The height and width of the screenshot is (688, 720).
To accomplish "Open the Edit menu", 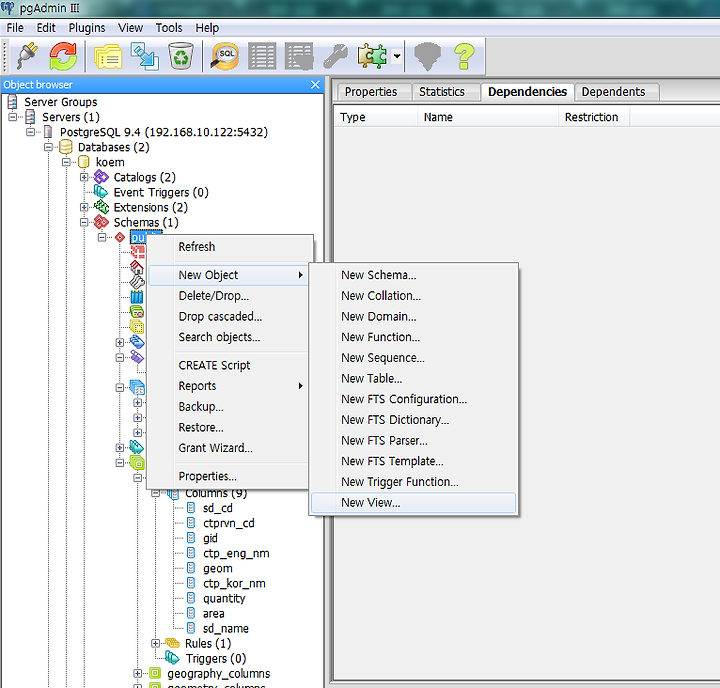I will tap(46, 28).
